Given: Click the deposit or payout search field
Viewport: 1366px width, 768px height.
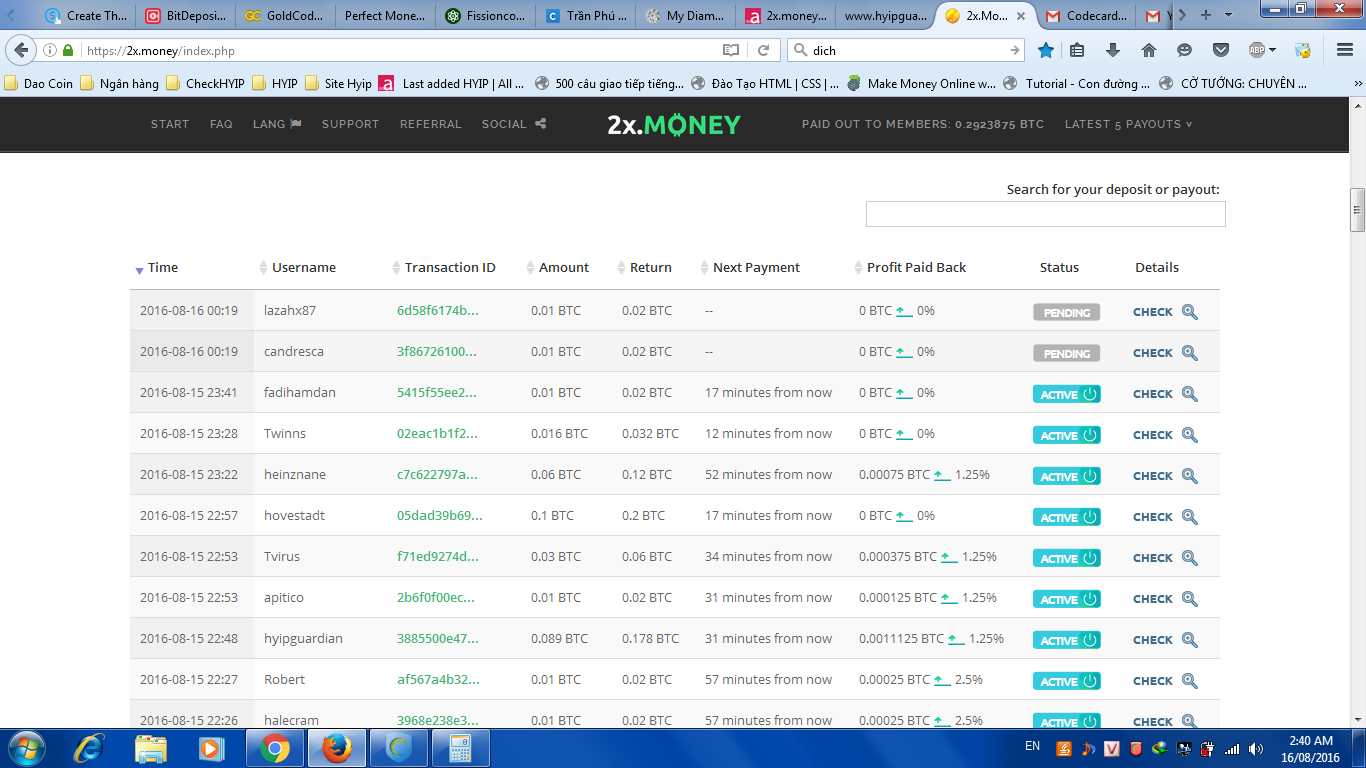Looking at the screenshot, I should [x=1045, y=214].
